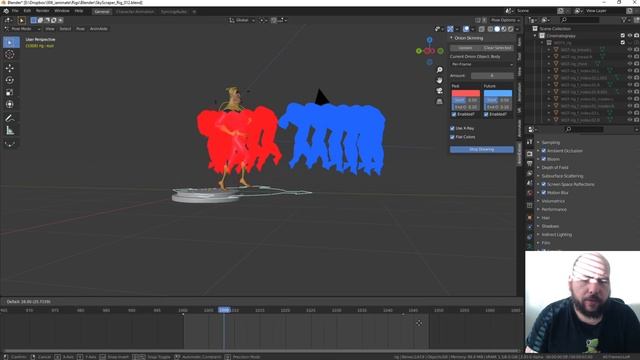This screenshot has height=360, width=640.
Task: Click the tweak select mode play icon
Action: coord(22,20)
